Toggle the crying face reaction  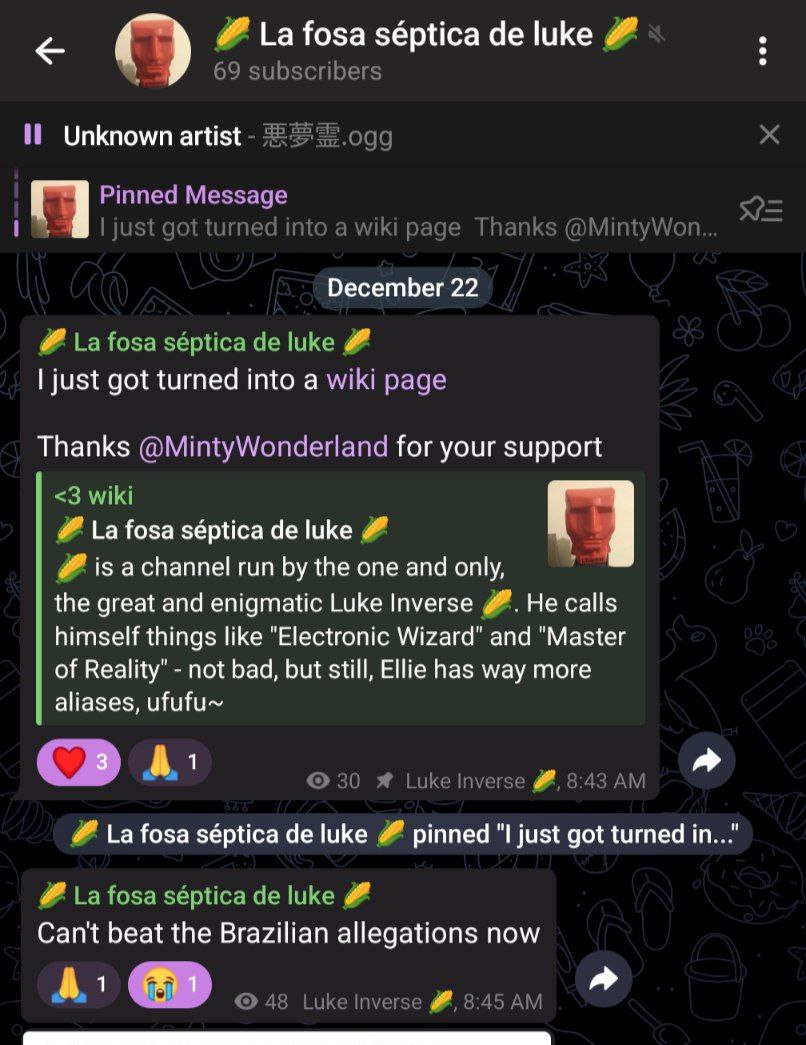pos(170,984)
